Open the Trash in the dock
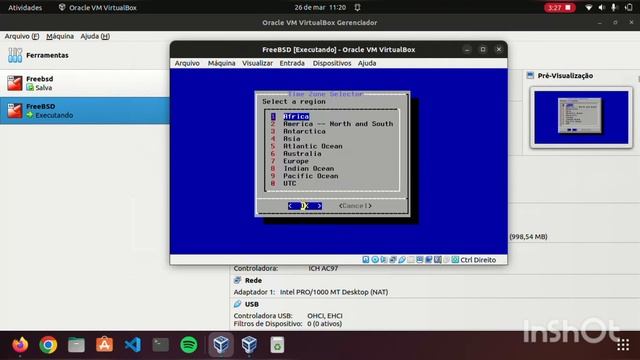640x360 pixels. pos(277,345)
